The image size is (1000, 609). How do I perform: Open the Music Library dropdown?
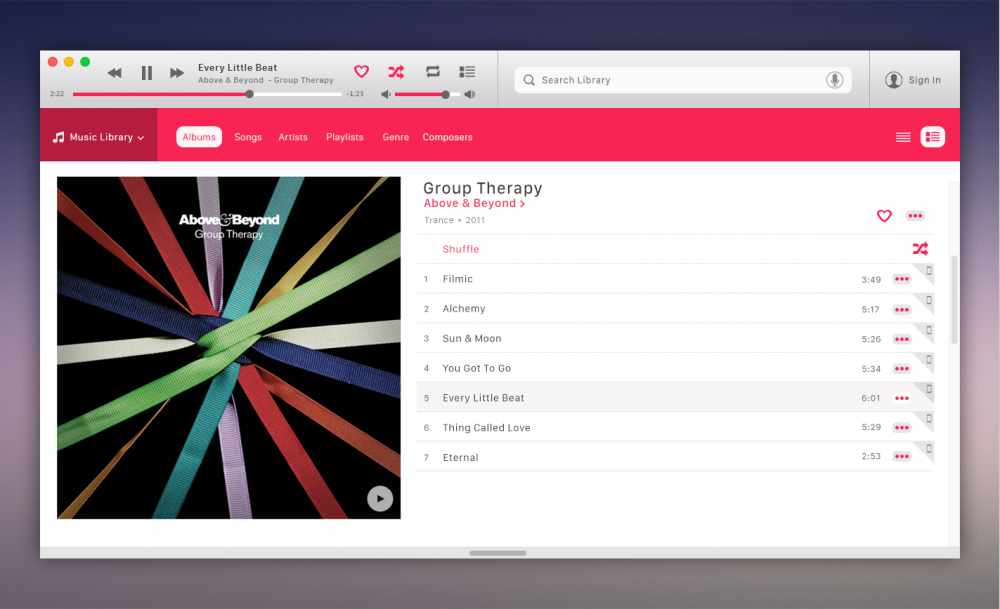[99, 137]
